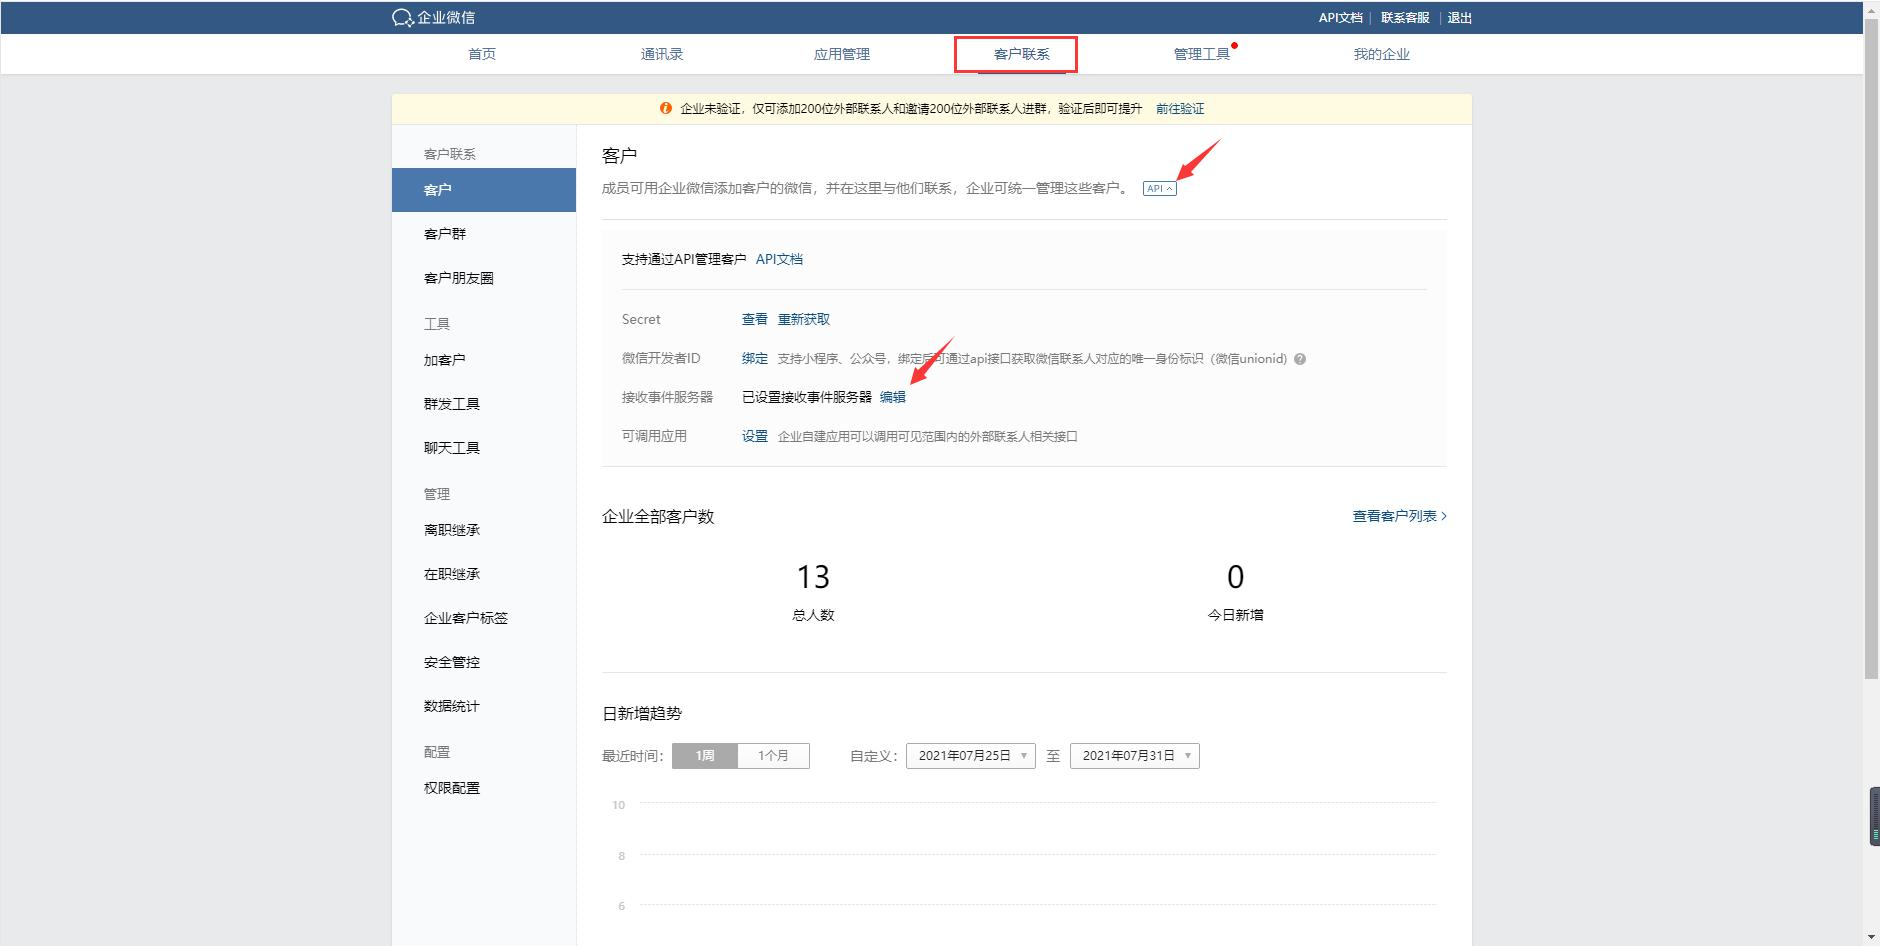
Task: Click 退出 to log out
Action: (1460, 18)
